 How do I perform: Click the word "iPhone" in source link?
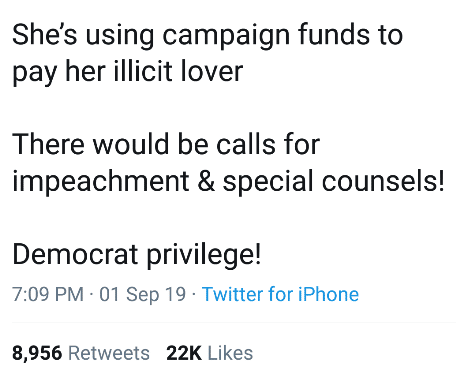pos(328,294)
